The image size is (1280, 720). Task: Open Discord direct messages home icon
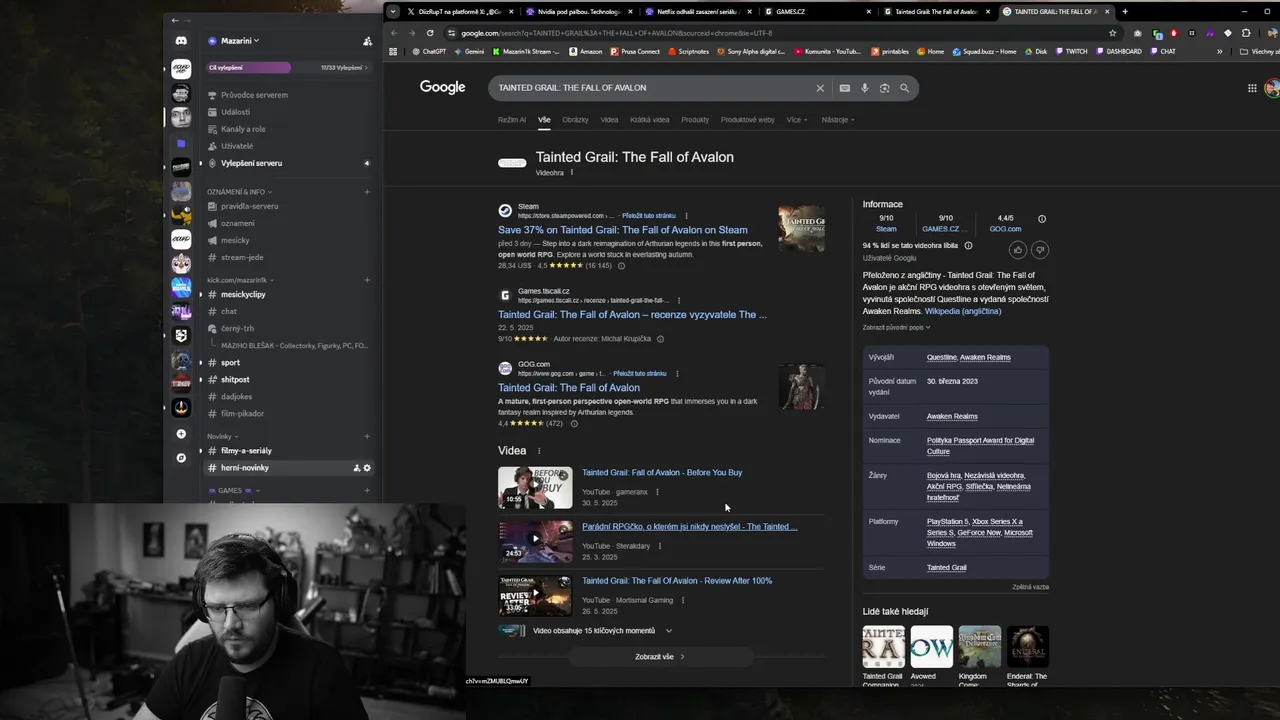[x=181, y=41]
